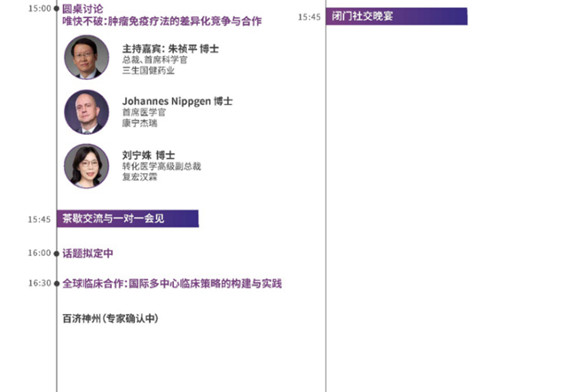Open the 全球临床合作 session title
Screen dimensions: 580x392
click(172, 284)
